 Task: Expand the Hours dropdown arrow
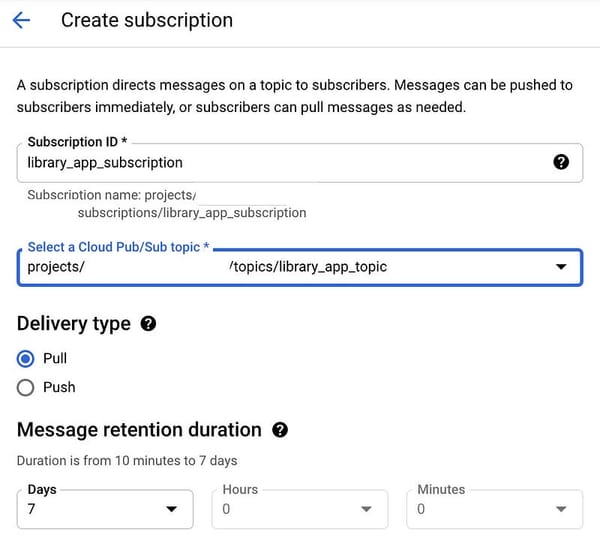coord(365,510)
